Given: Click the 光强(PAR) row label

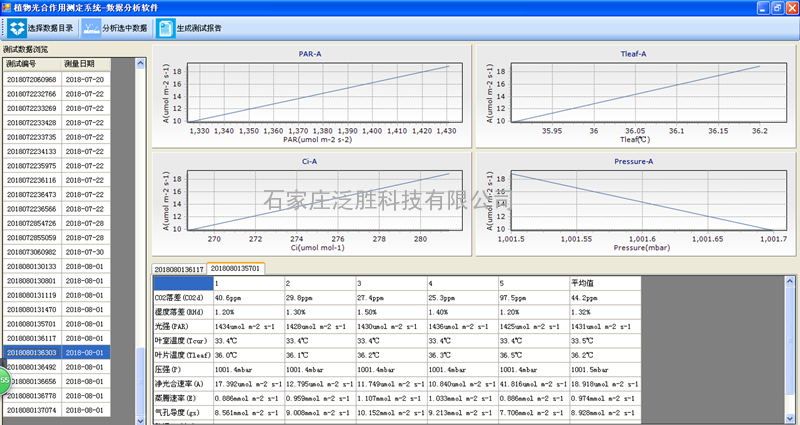Looking at the screenshot, I should tap(183, 326).
